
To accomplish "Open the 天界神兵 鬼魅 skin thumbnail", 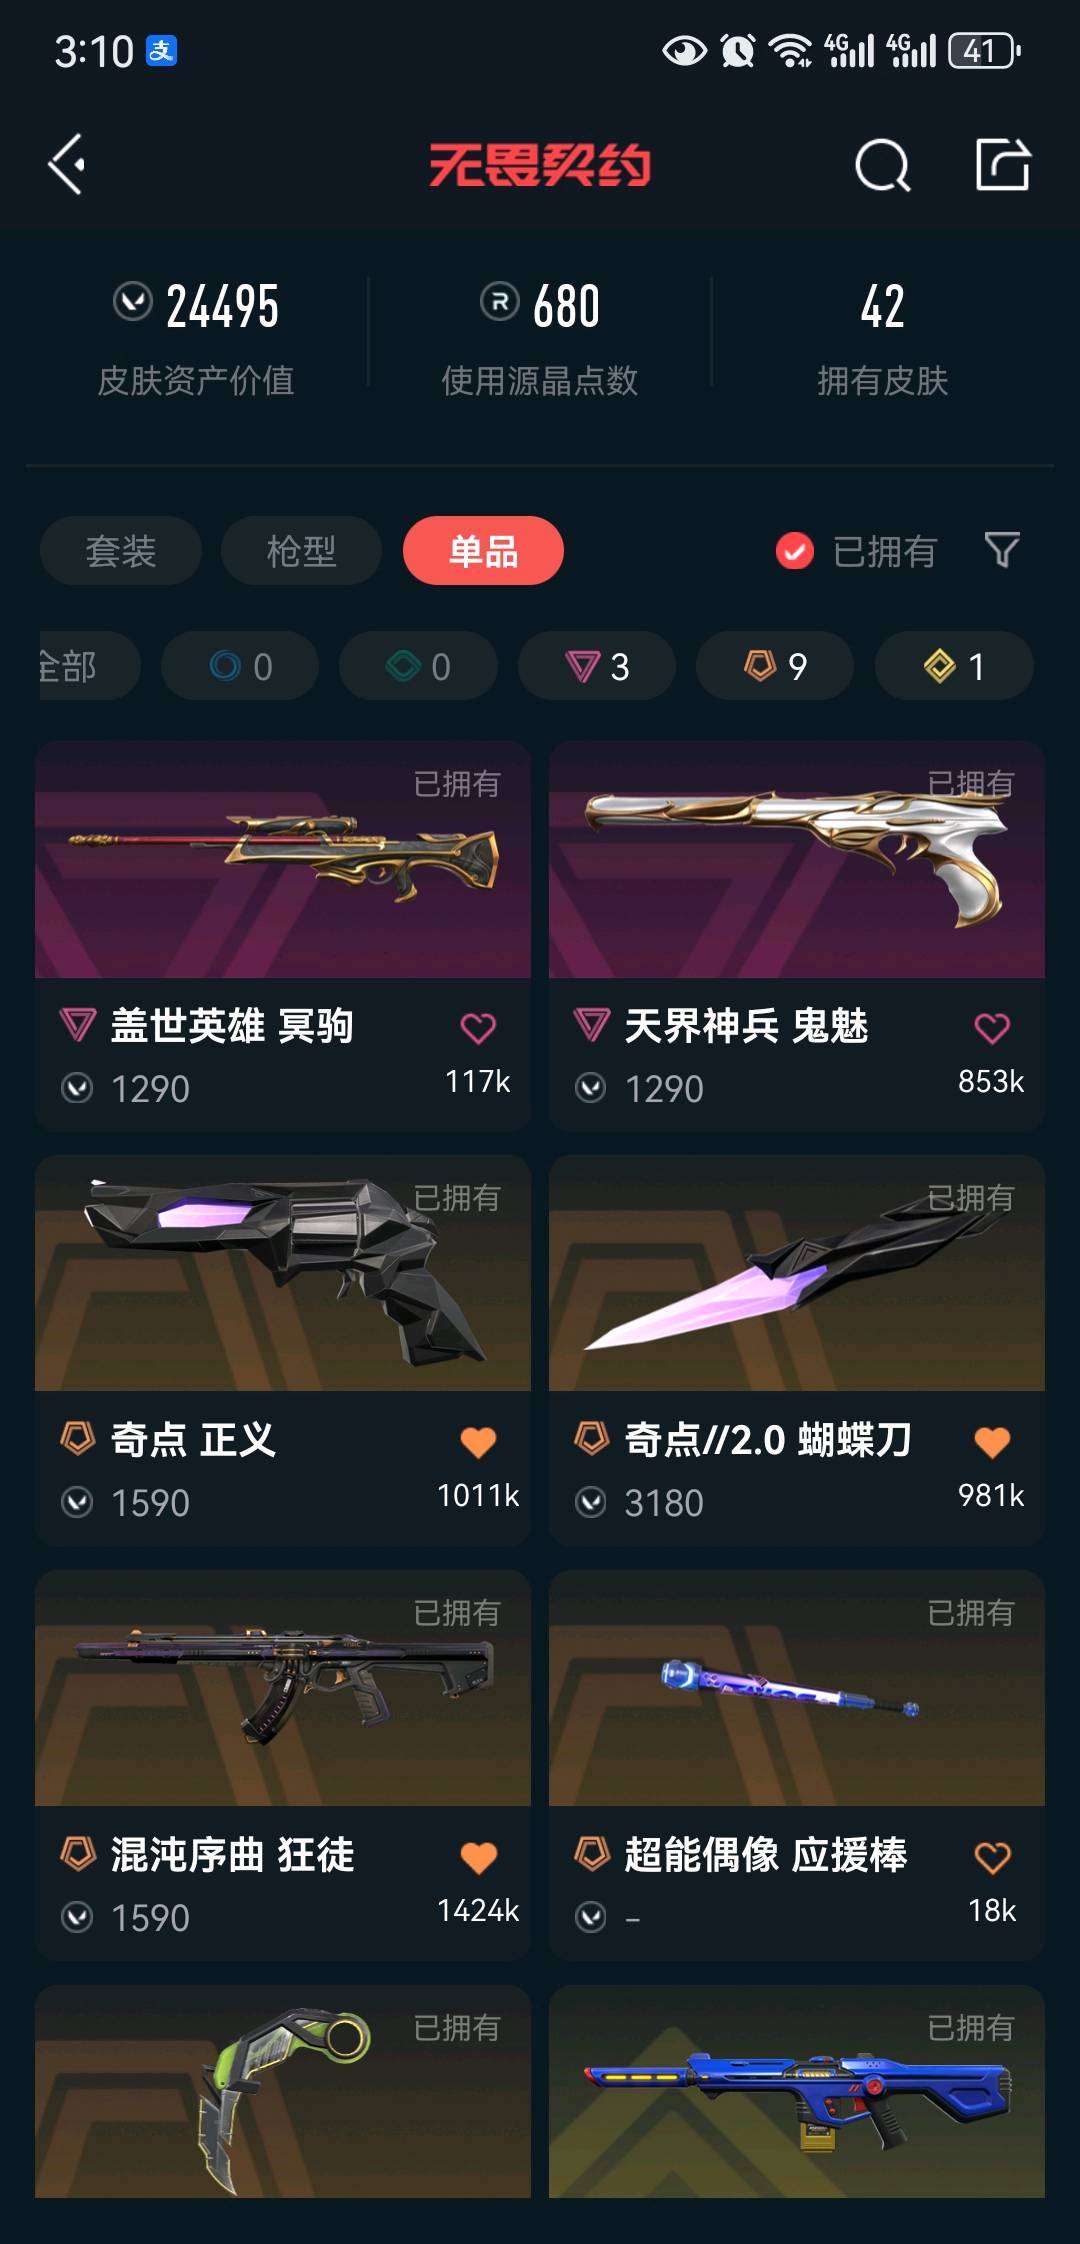I will click(797, 860).
